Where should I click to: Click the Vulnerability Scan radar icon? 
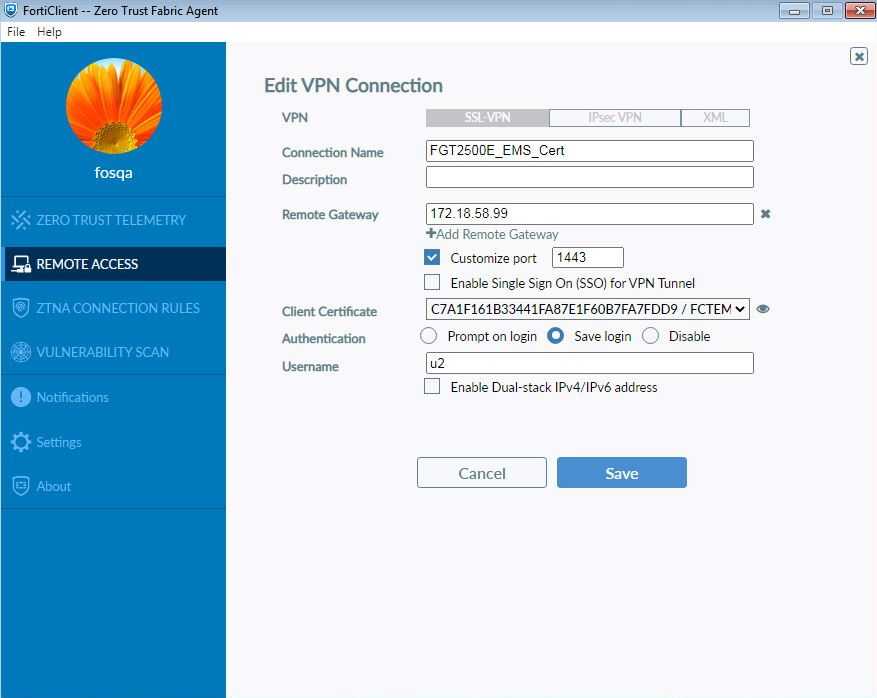tap(21, 352)
